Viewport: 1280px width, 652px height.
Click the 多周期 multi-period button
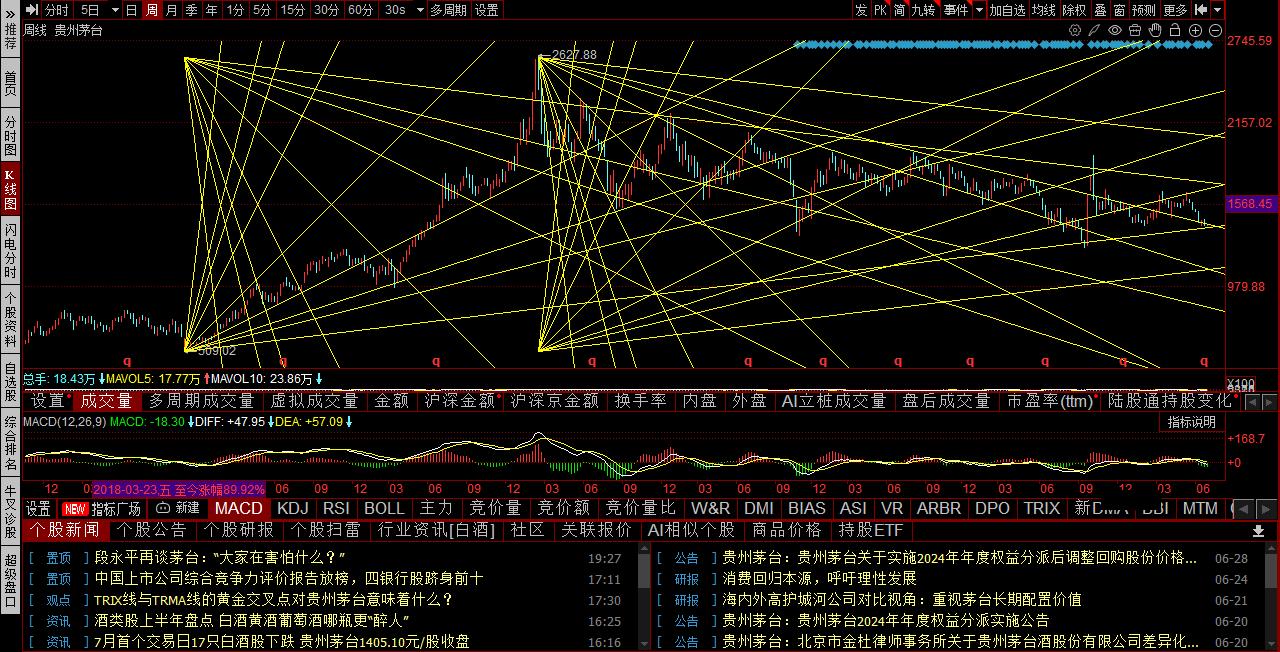pyautogui.click(x=448, y=9)
